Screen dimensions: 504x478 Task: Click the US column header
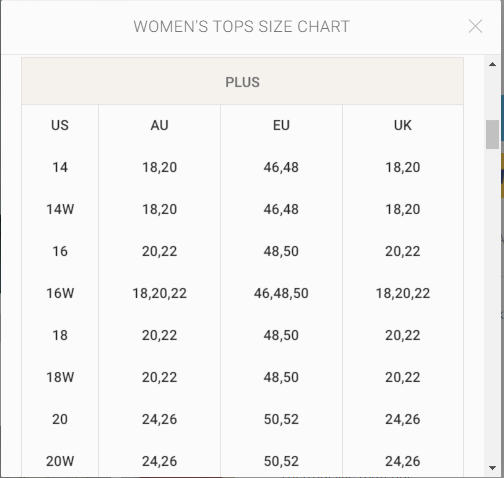(60, 125)
